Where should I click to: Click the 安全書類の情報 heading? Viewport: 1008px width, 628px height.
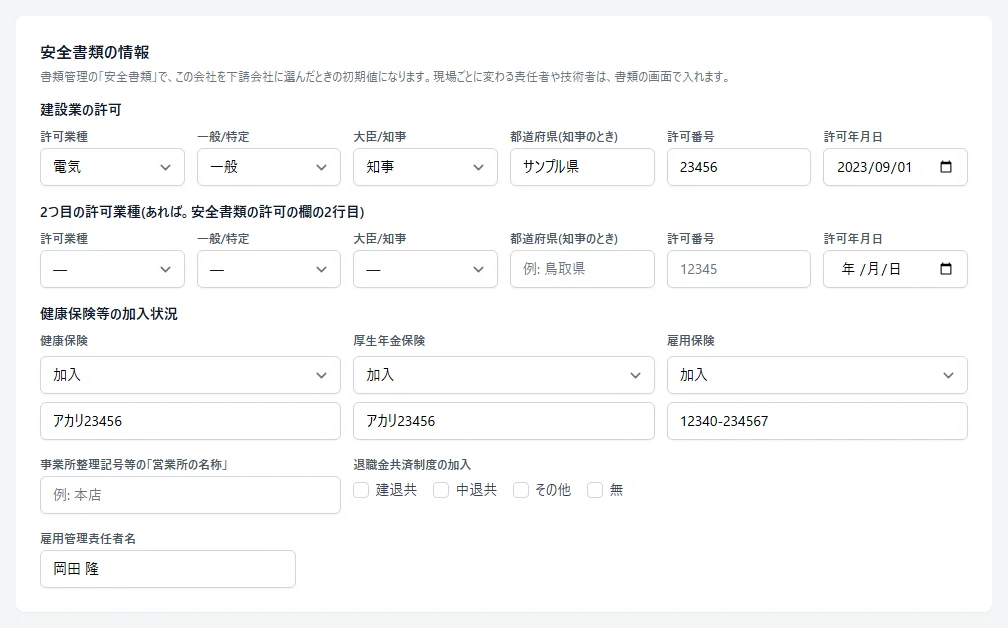(x=95, y=52)
